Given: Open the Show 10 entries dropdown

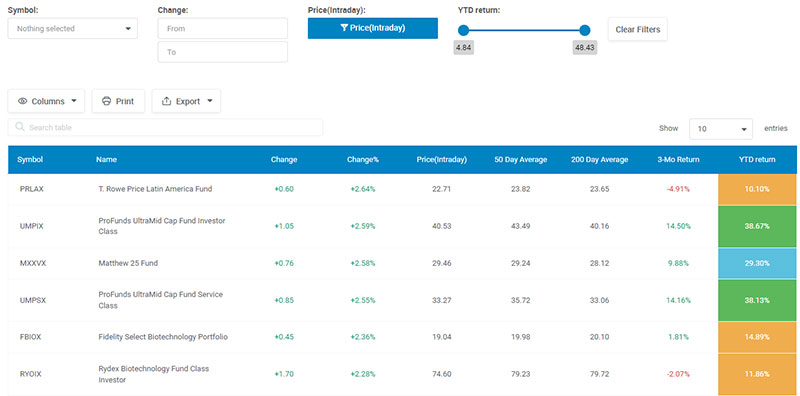Looking at the screenshot, I should [721, 129].
